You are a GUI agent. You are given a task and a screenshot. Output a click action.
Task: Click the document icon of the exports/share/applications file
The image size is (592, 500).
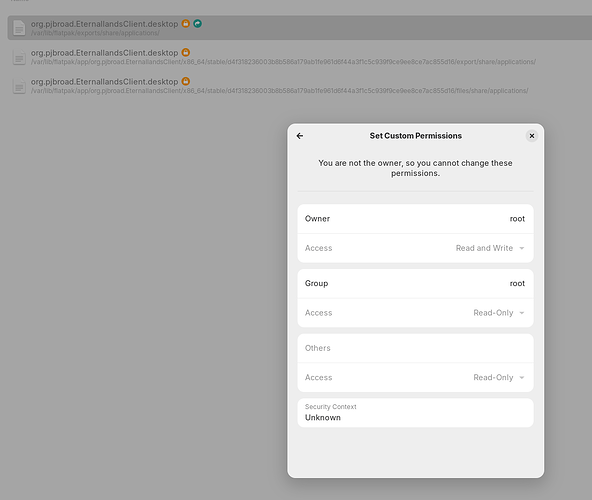(x=19, y=28)
